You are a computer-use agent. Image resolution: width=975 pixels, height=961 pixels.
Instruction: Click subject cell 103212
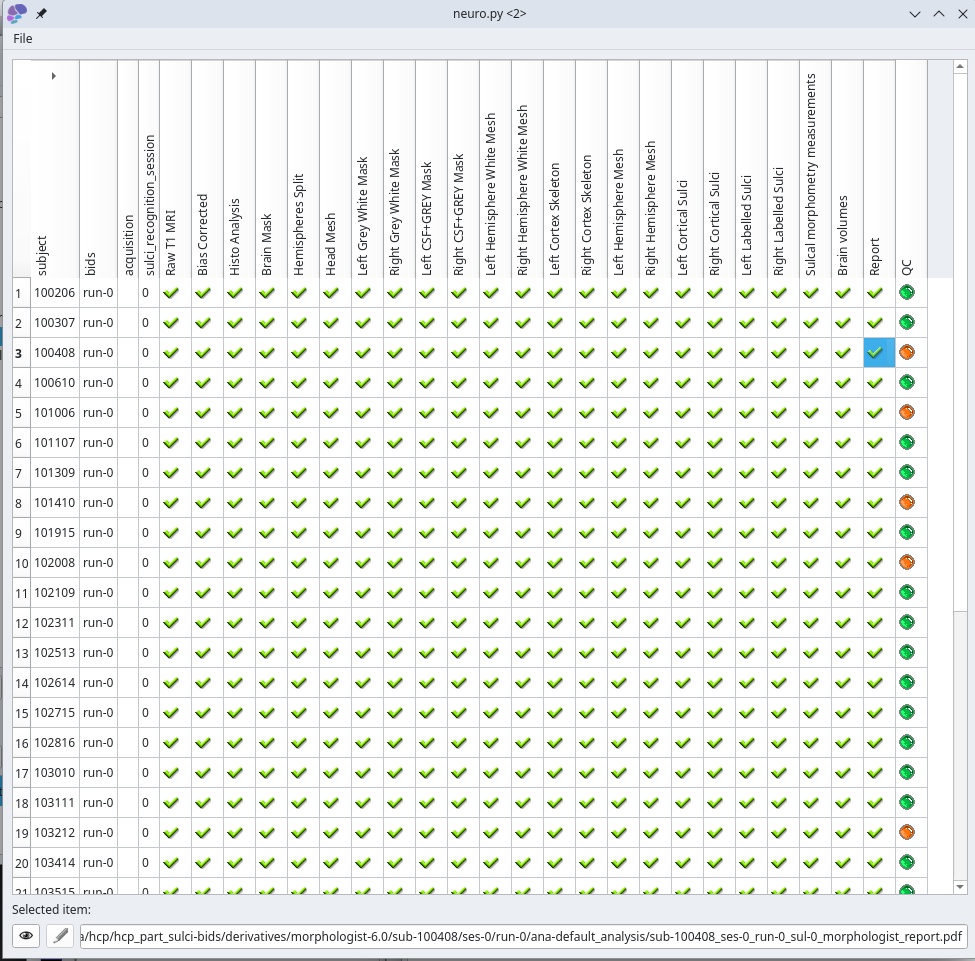(55, 832)
